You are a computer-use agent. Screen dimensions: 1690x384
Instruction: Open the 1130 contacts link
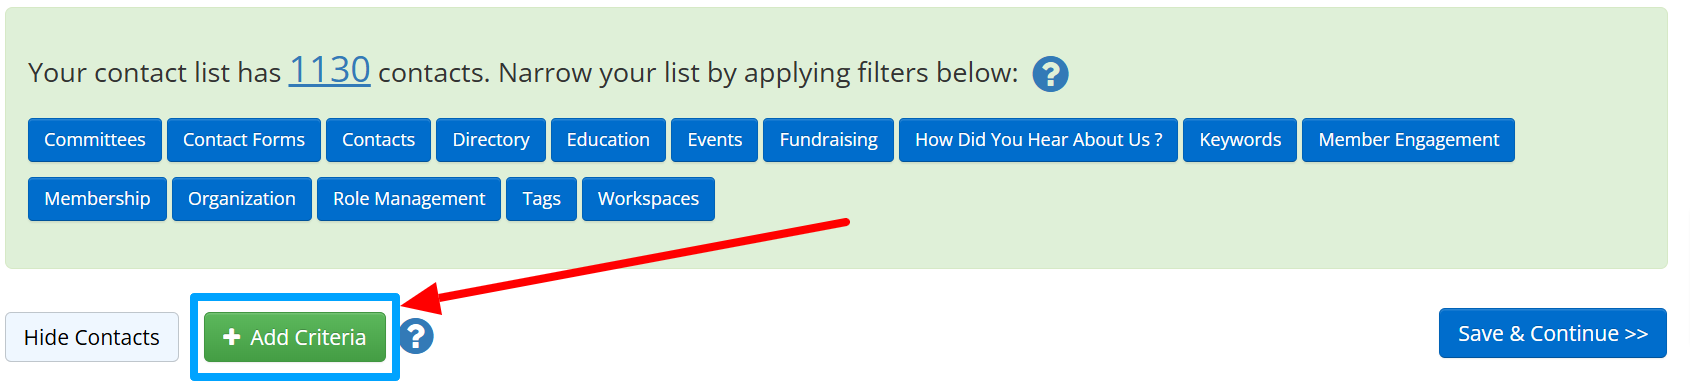tap(329, 70)
